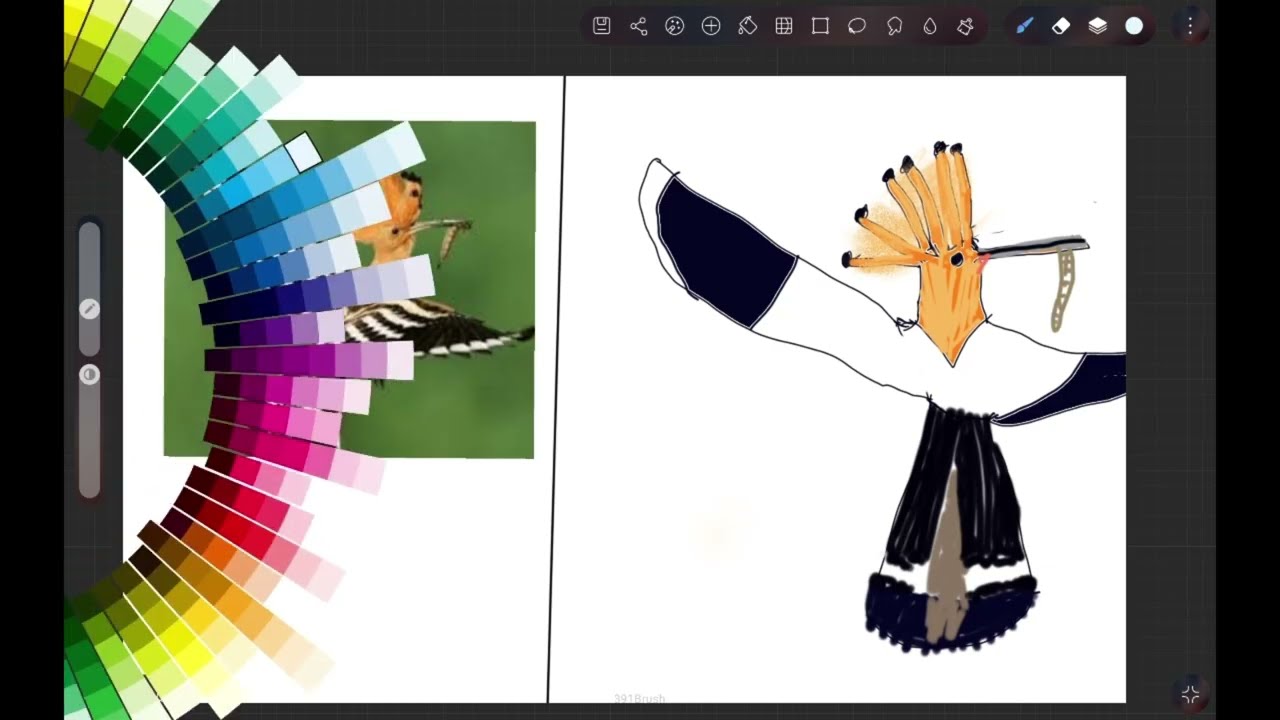Select the transform rectangle tool
Image resolution: width=1280 pixels, height=720 pixels.
(x=820, y=26)
